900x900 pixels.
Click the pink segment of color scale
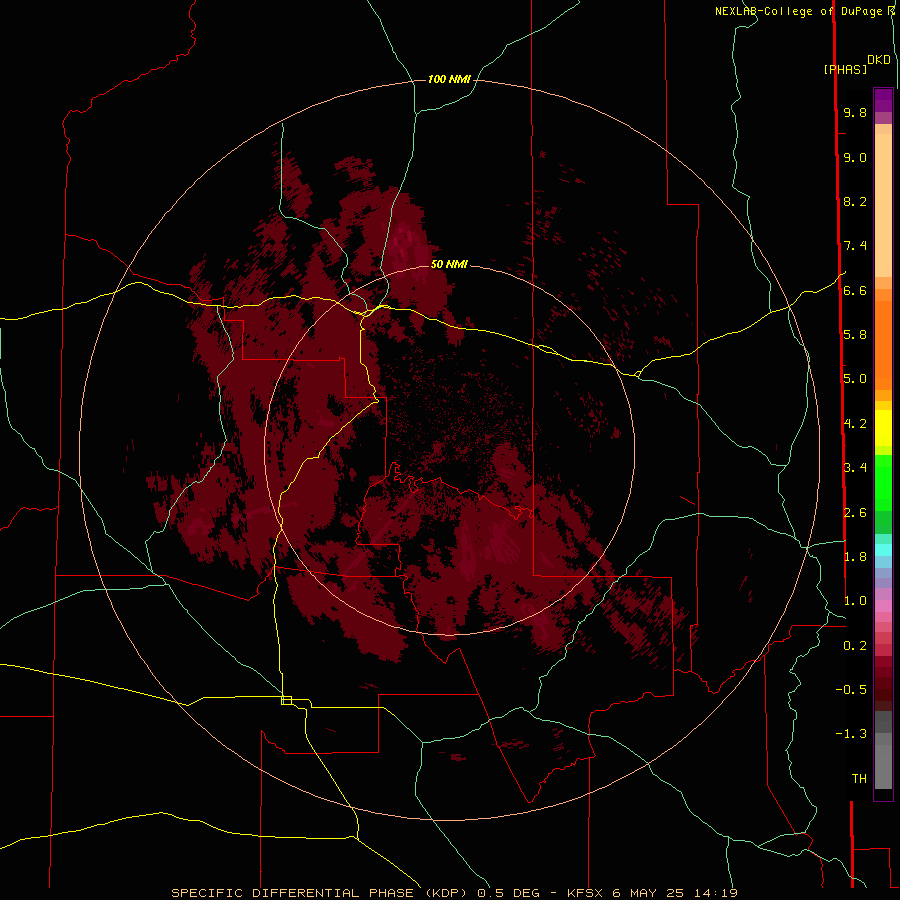click(883, 606)
